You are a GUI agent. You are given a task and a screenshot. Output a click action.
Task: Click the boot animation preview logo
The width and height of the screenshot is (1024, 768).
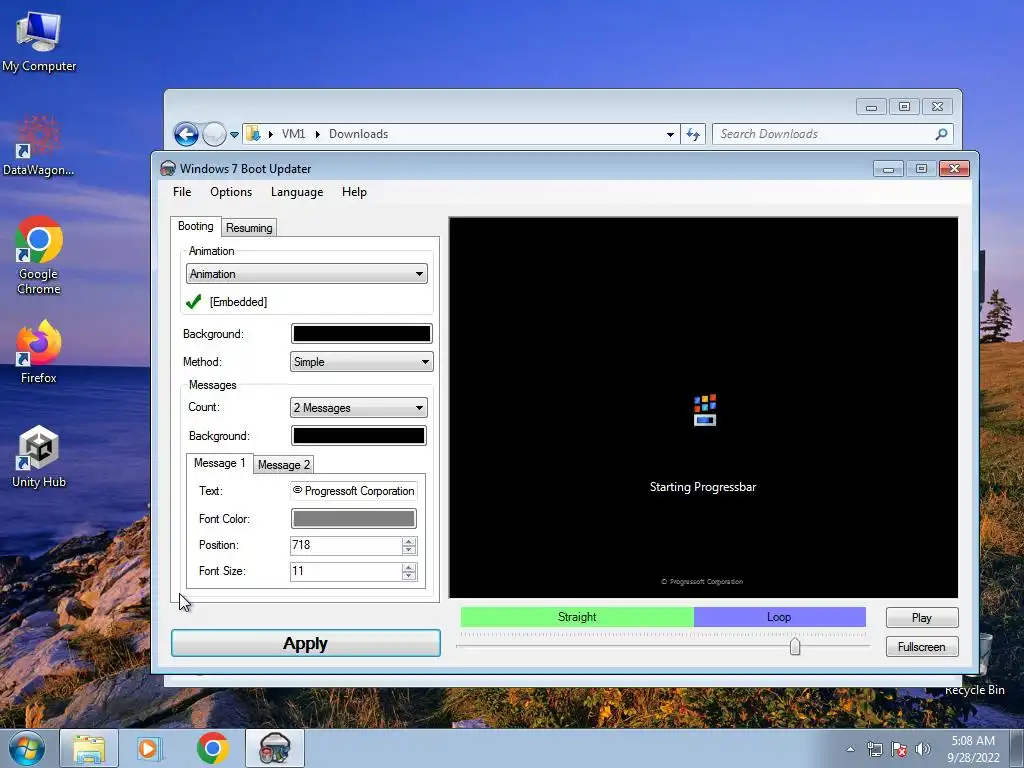(x=705, y=410)
